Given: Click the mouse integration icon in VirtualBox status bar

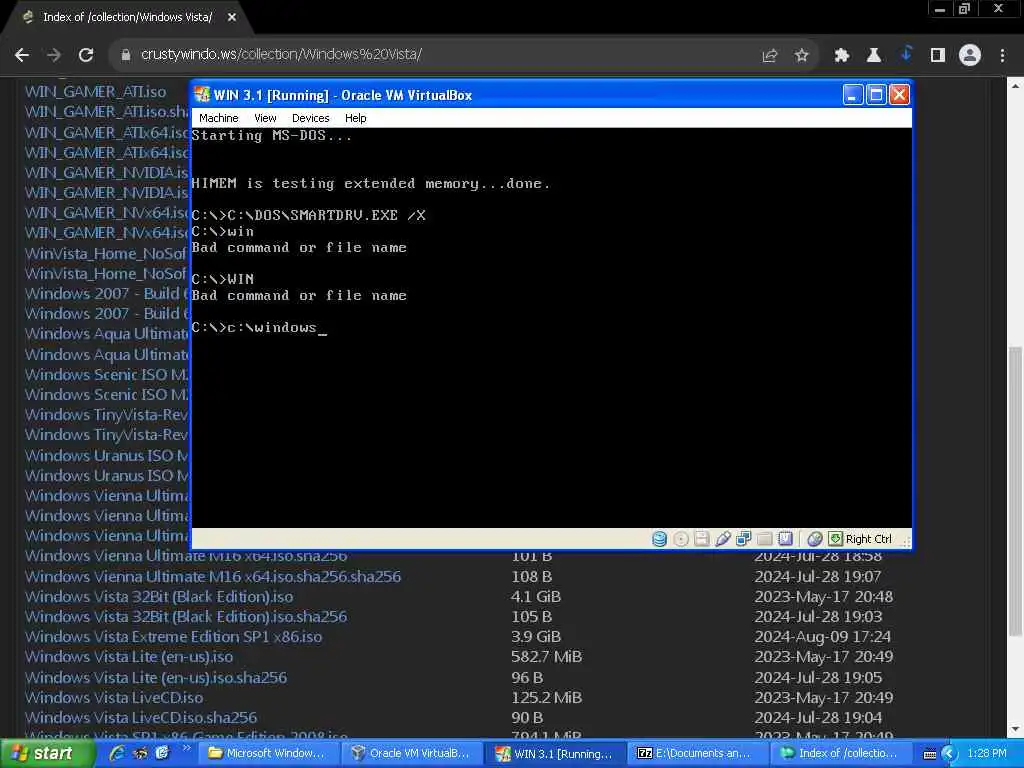Looking at the screenshot, I should pos(814,539).
